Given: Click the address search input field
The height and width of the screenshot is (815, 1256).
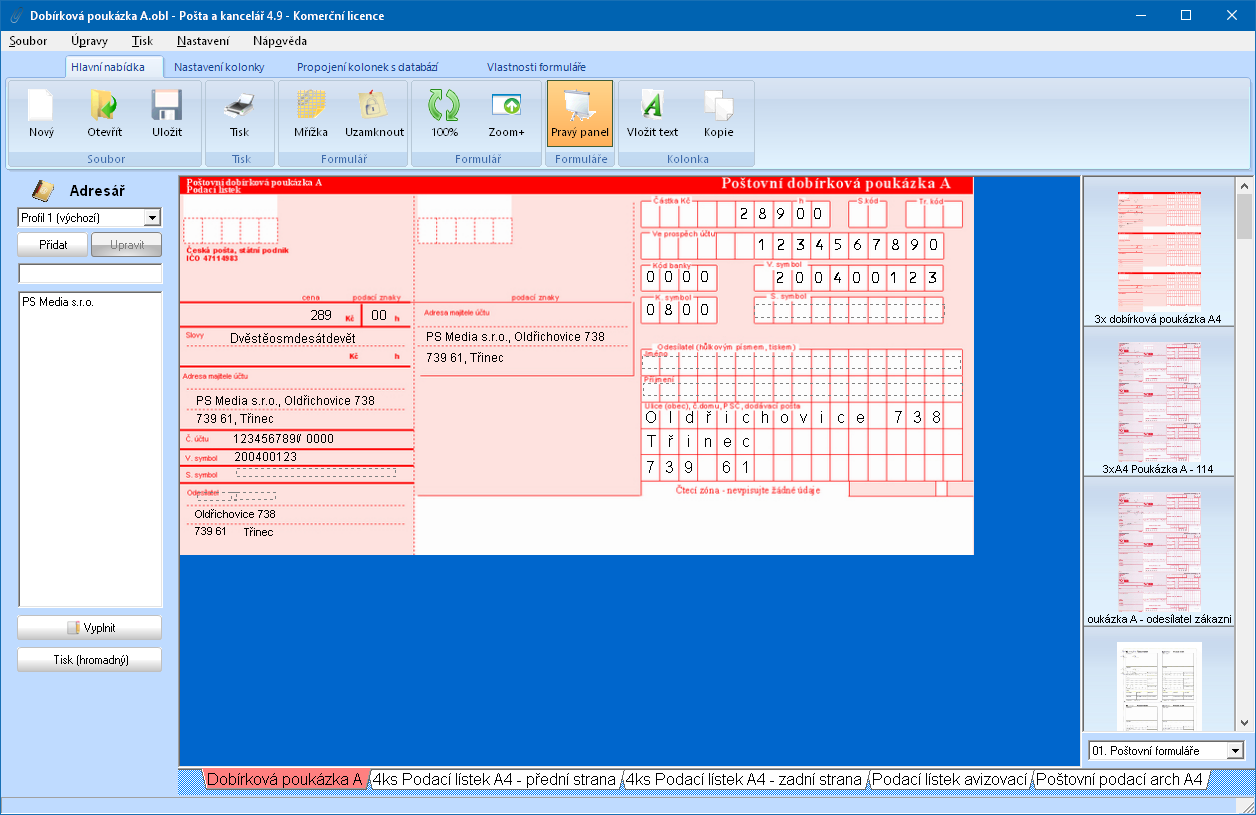Looking at the screenshot, I should click(x=90, y=273).
